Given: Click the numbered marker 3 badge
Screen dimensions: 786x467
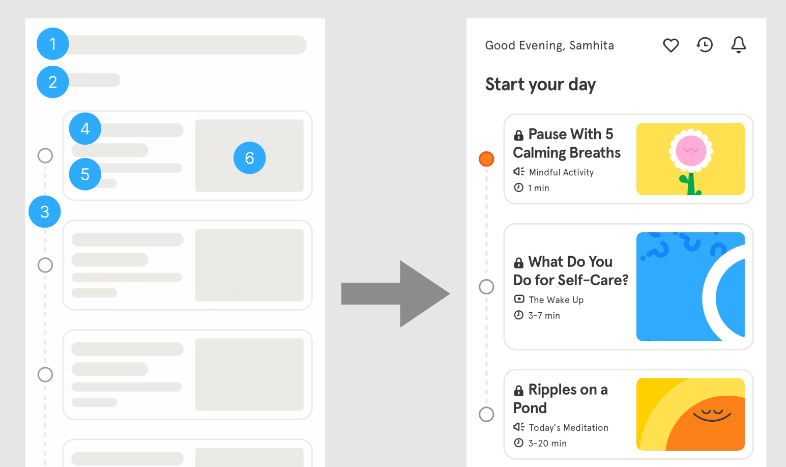Looking at the screenshot, I should point(45,211).
